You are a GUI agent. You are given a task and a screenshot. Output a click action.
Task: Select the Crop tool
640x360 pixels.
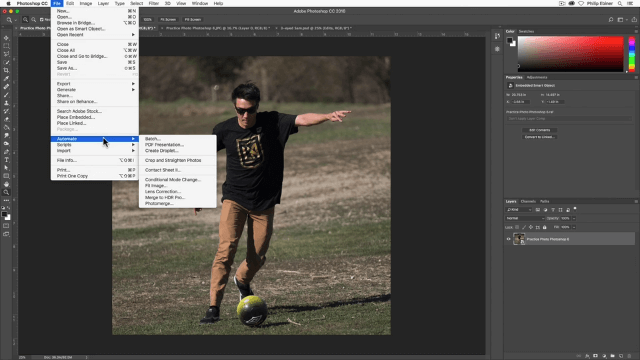[x=6, y=71]
